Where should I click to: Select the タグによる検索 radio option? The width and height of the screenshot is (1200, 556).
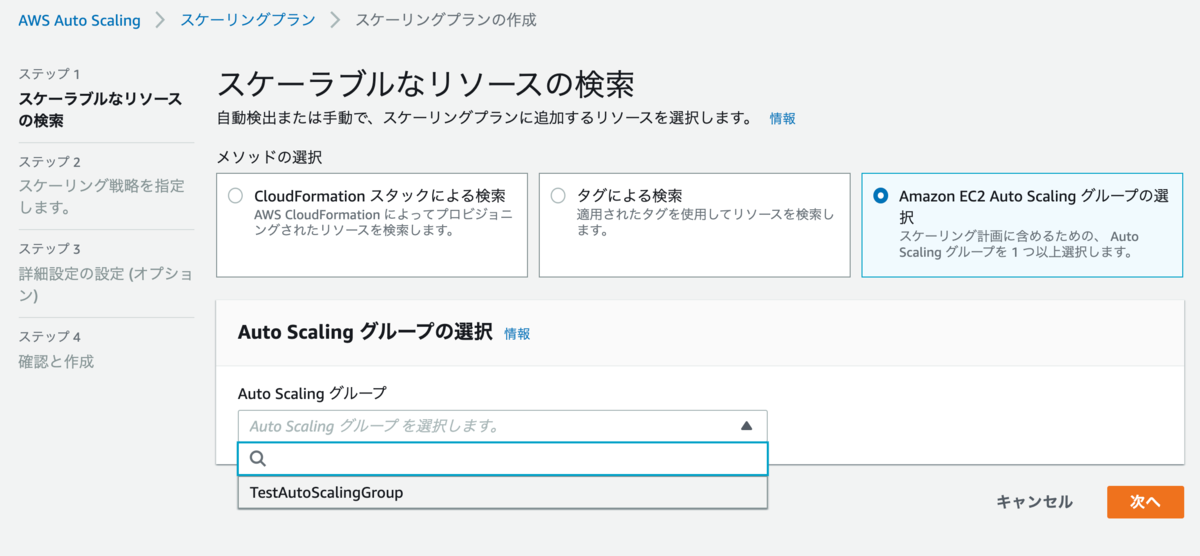(558, 196)
